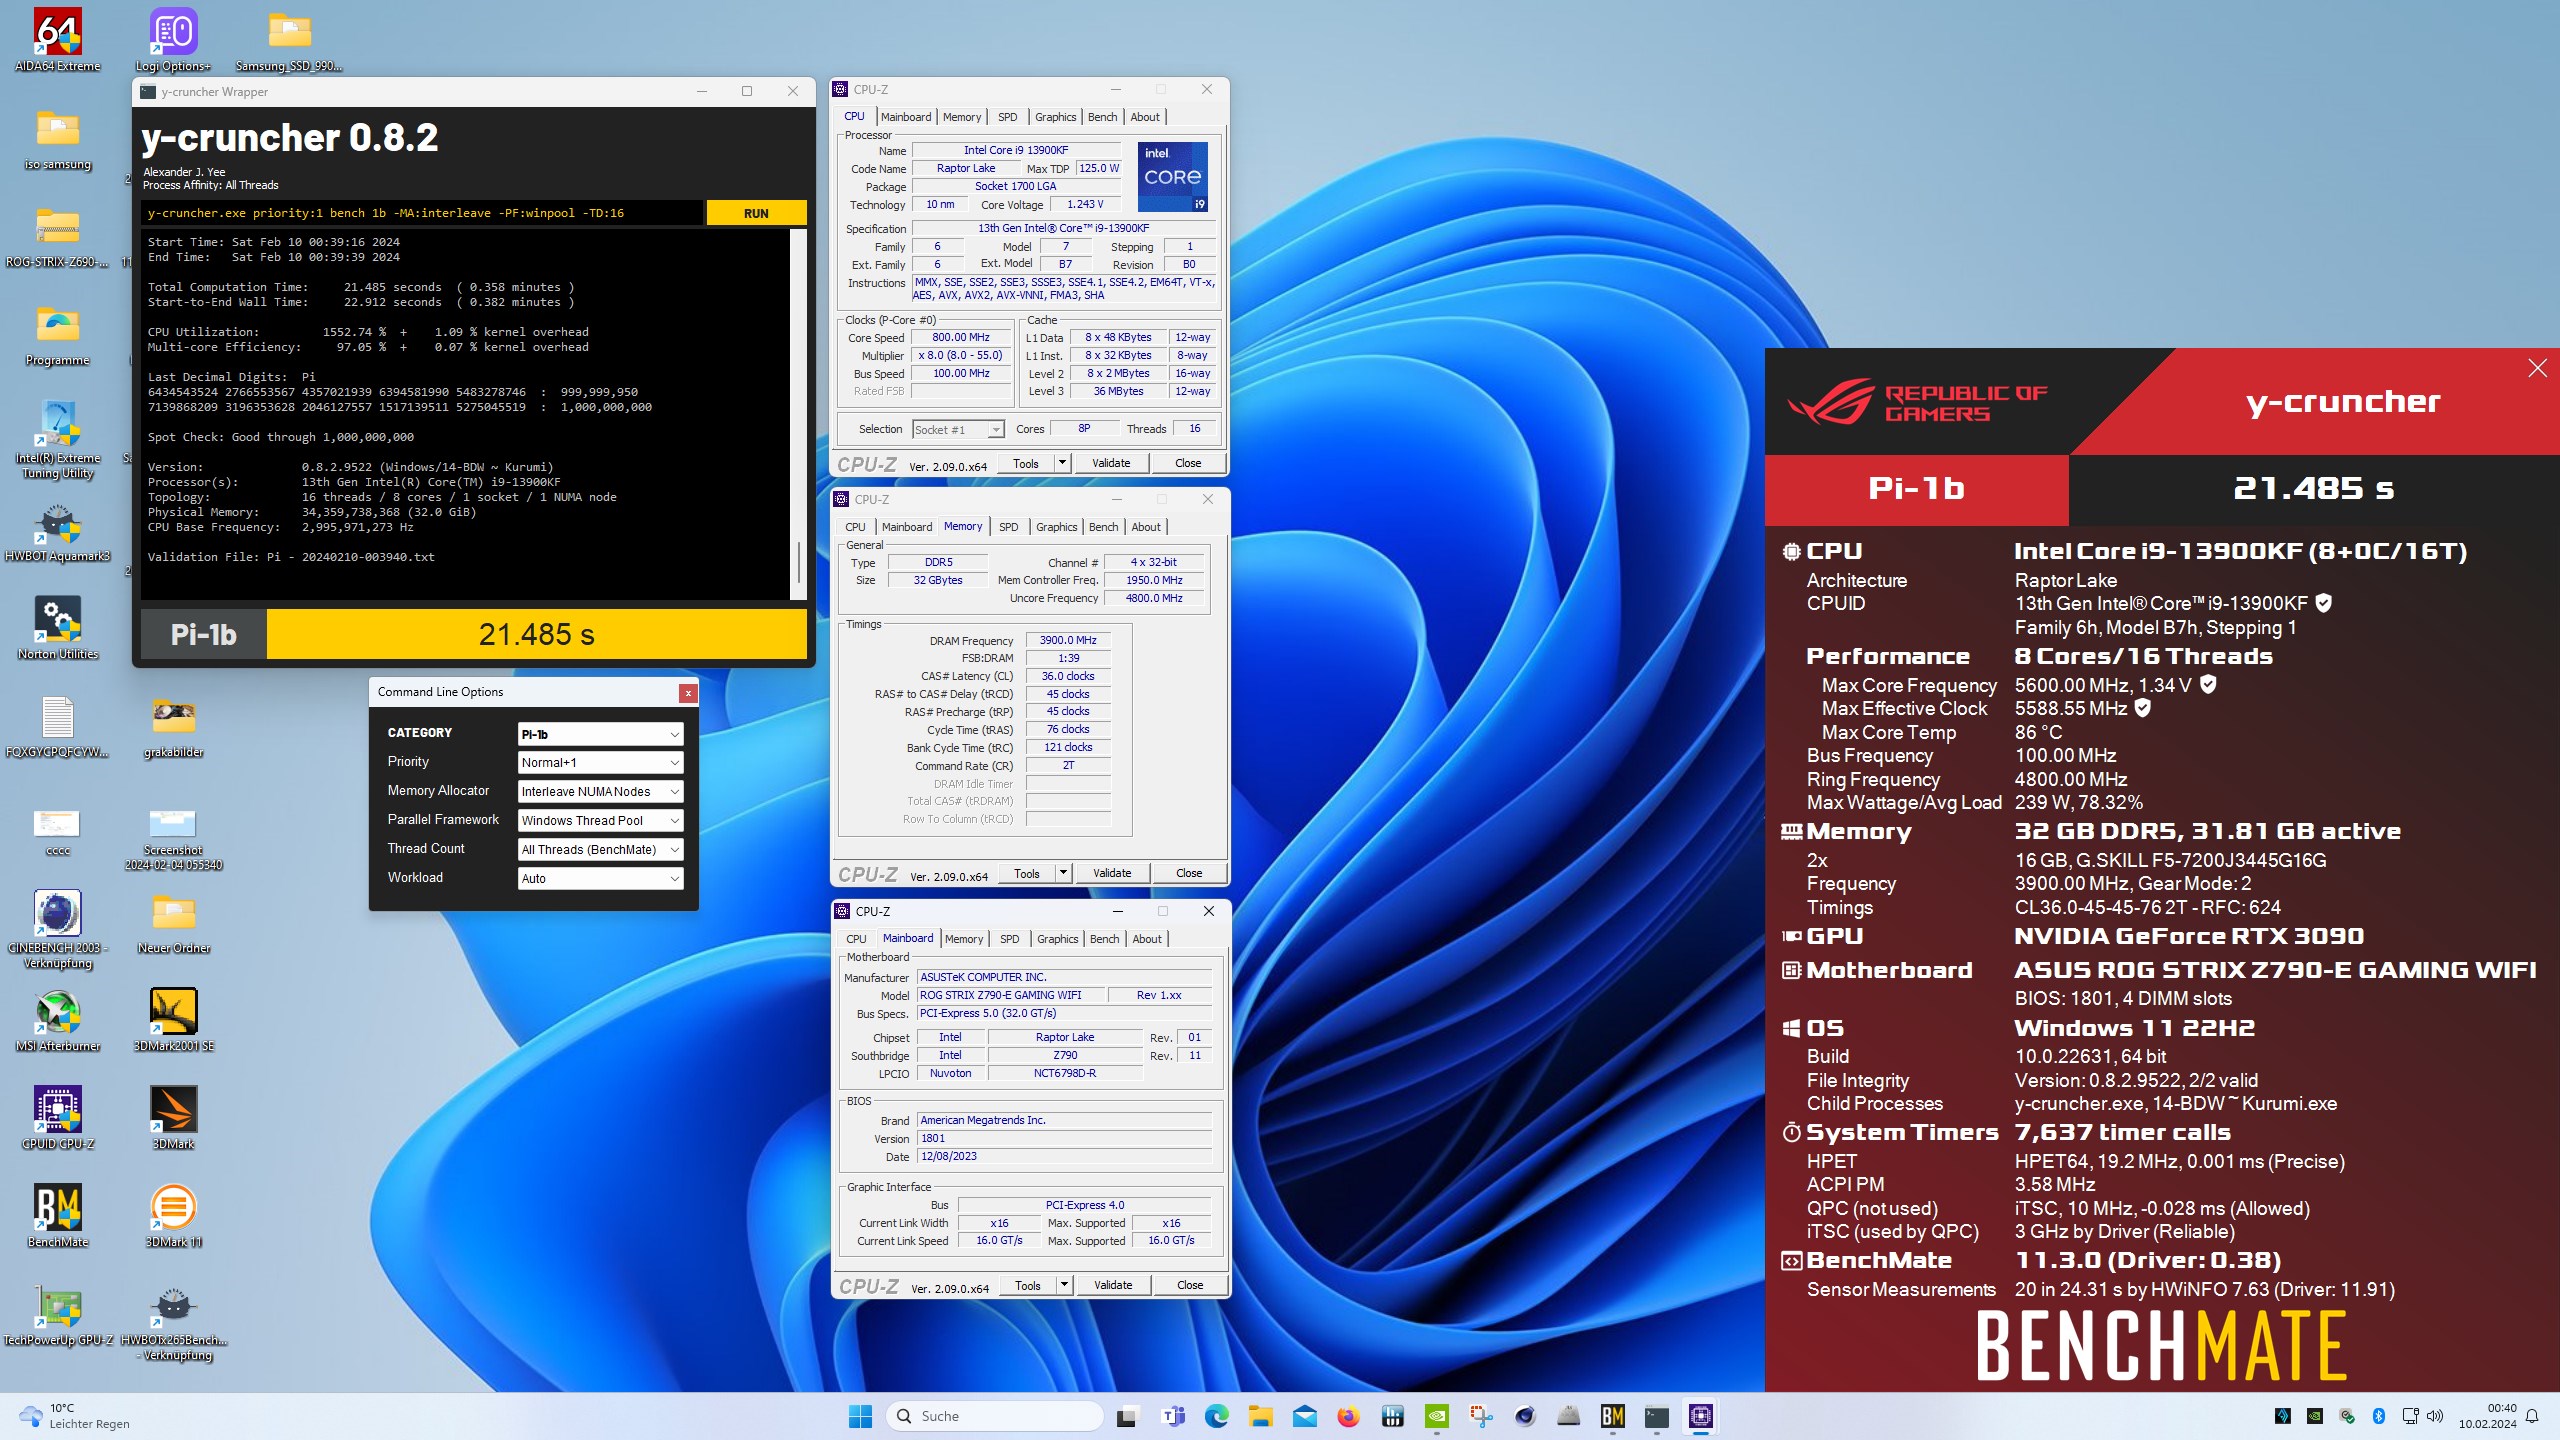Open the 3DMark 11 desktop shortcut
The image size is (2560, 1440).
coord(174,1216)
